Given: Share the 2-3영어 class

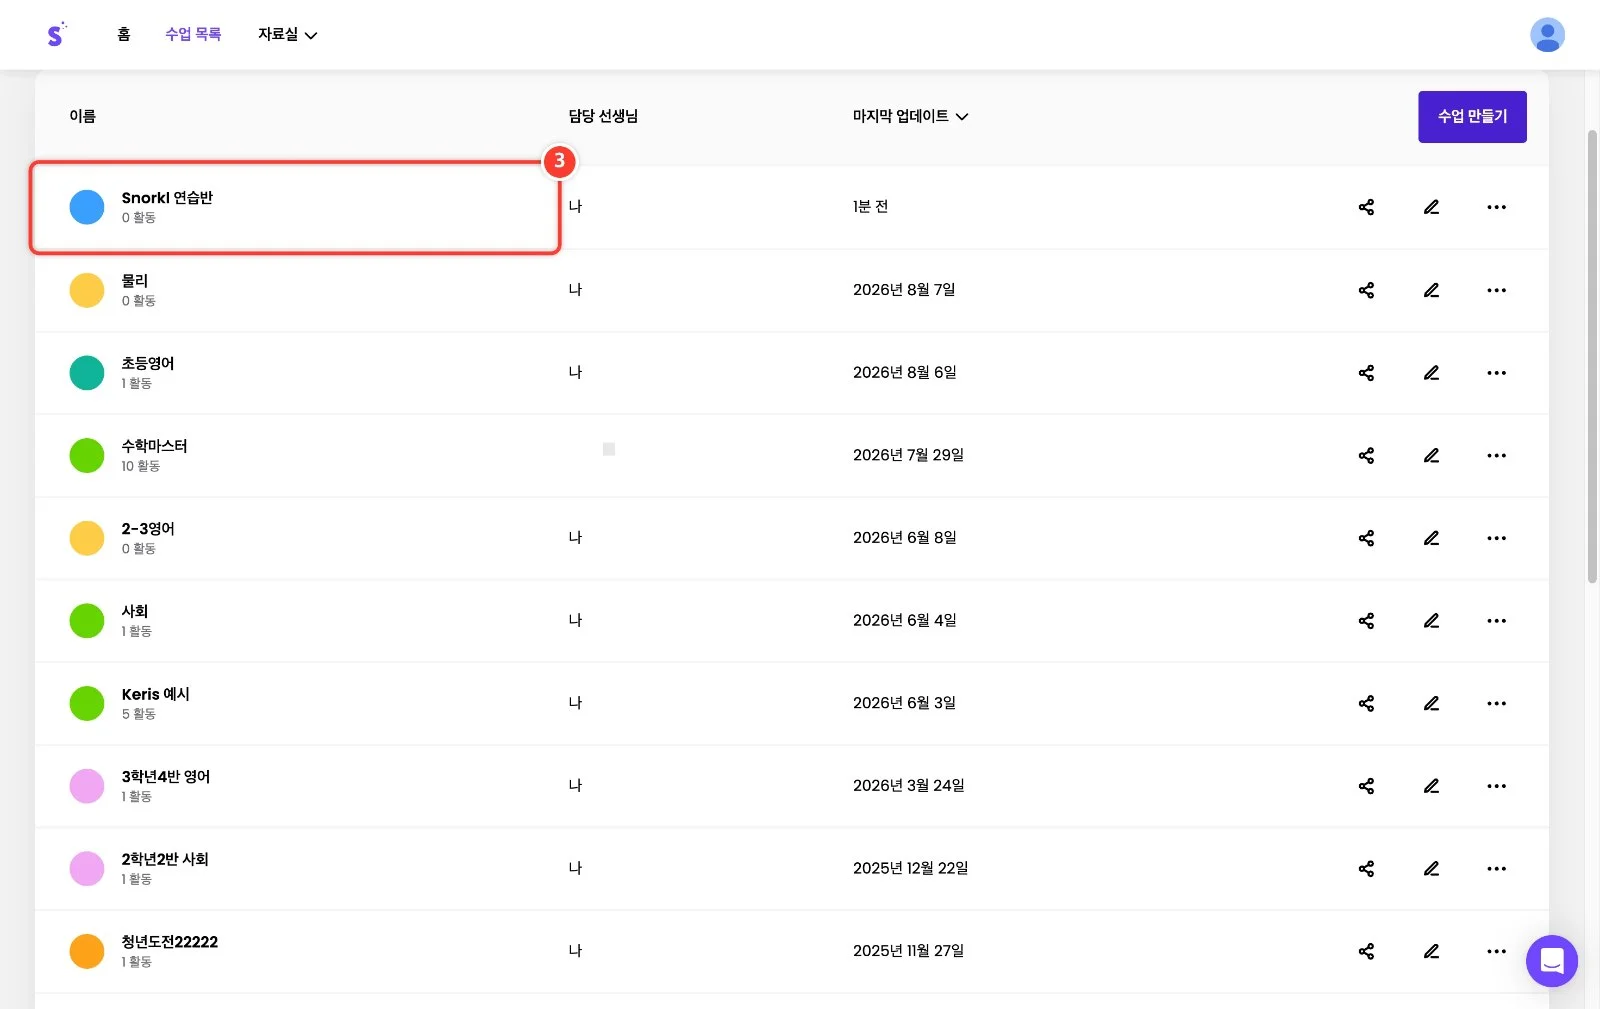Looking at the screenshot, I should click(x=1366, y=538).
